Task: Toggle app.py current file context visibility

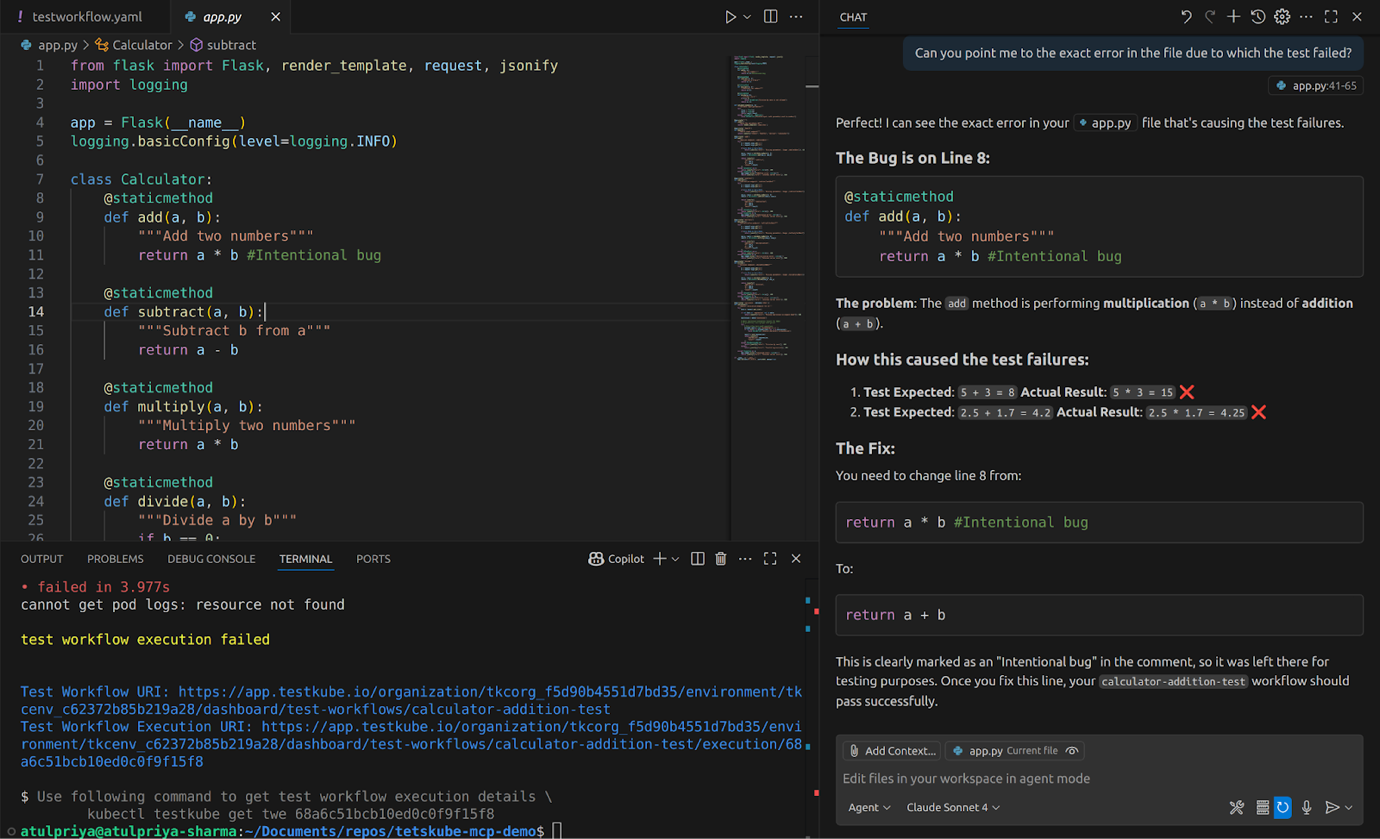Action: [1072, 751]
